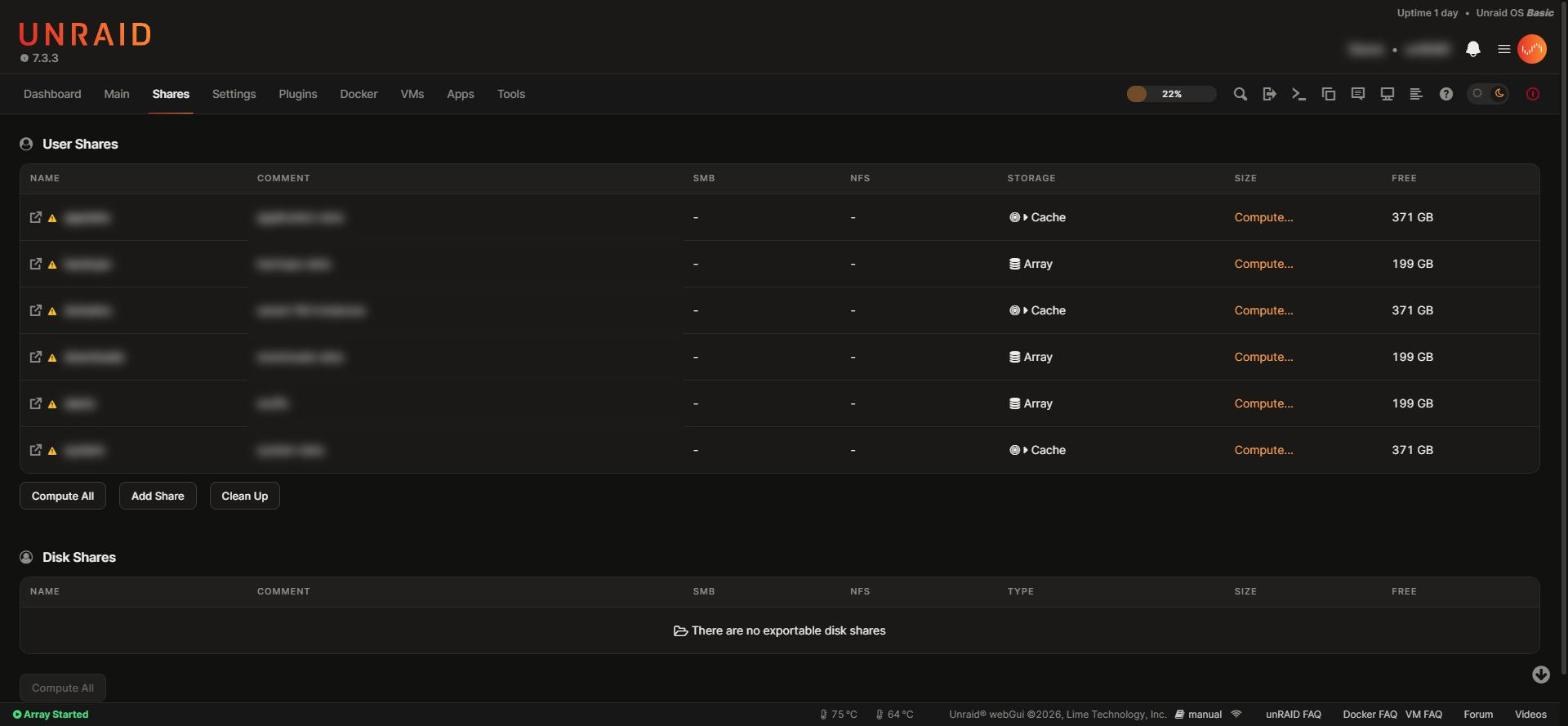The image size is (1568, 726).
Task: Visit the Forum link
Action: pos(1478,714)
